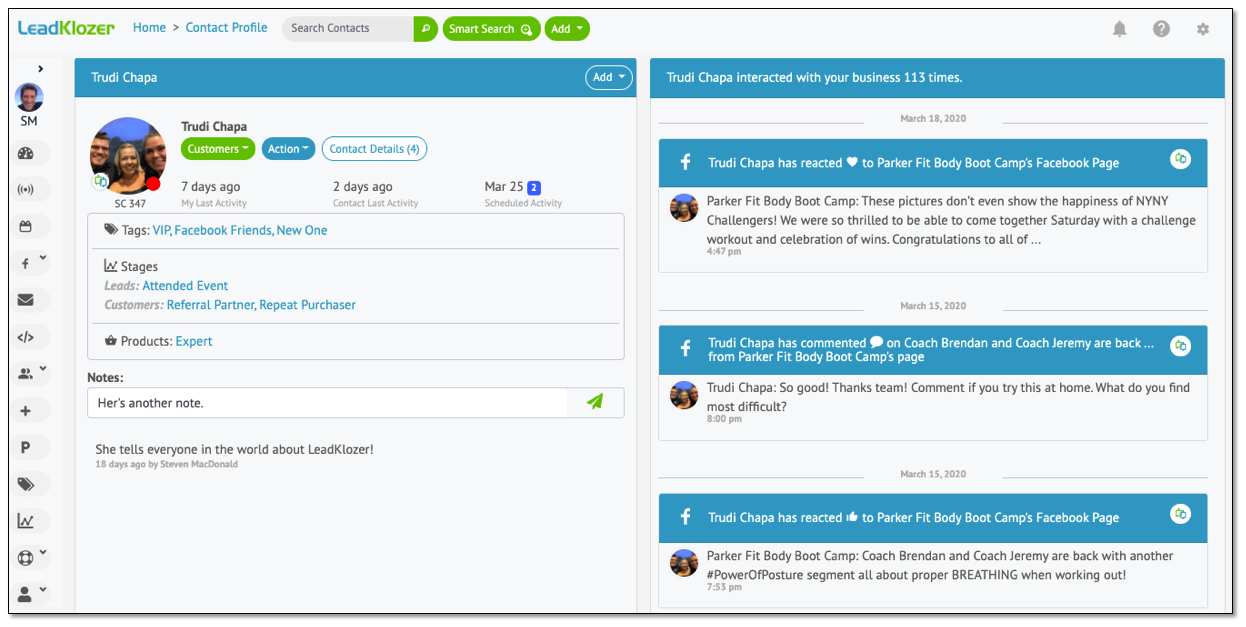Click the 'She tells everyone in the world' note
Screen dimensions: 1246x627
[x=234, y=449]
